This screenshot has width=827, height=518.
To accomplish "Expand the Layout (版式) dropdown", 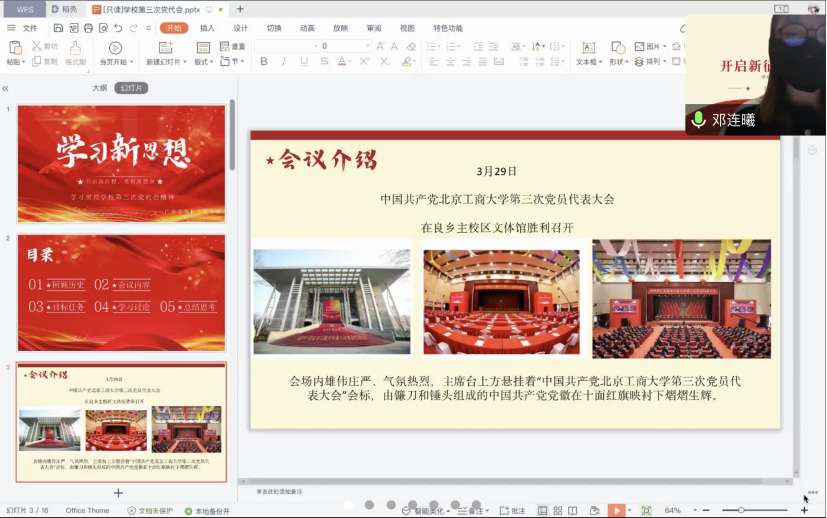I will (211, 62).
